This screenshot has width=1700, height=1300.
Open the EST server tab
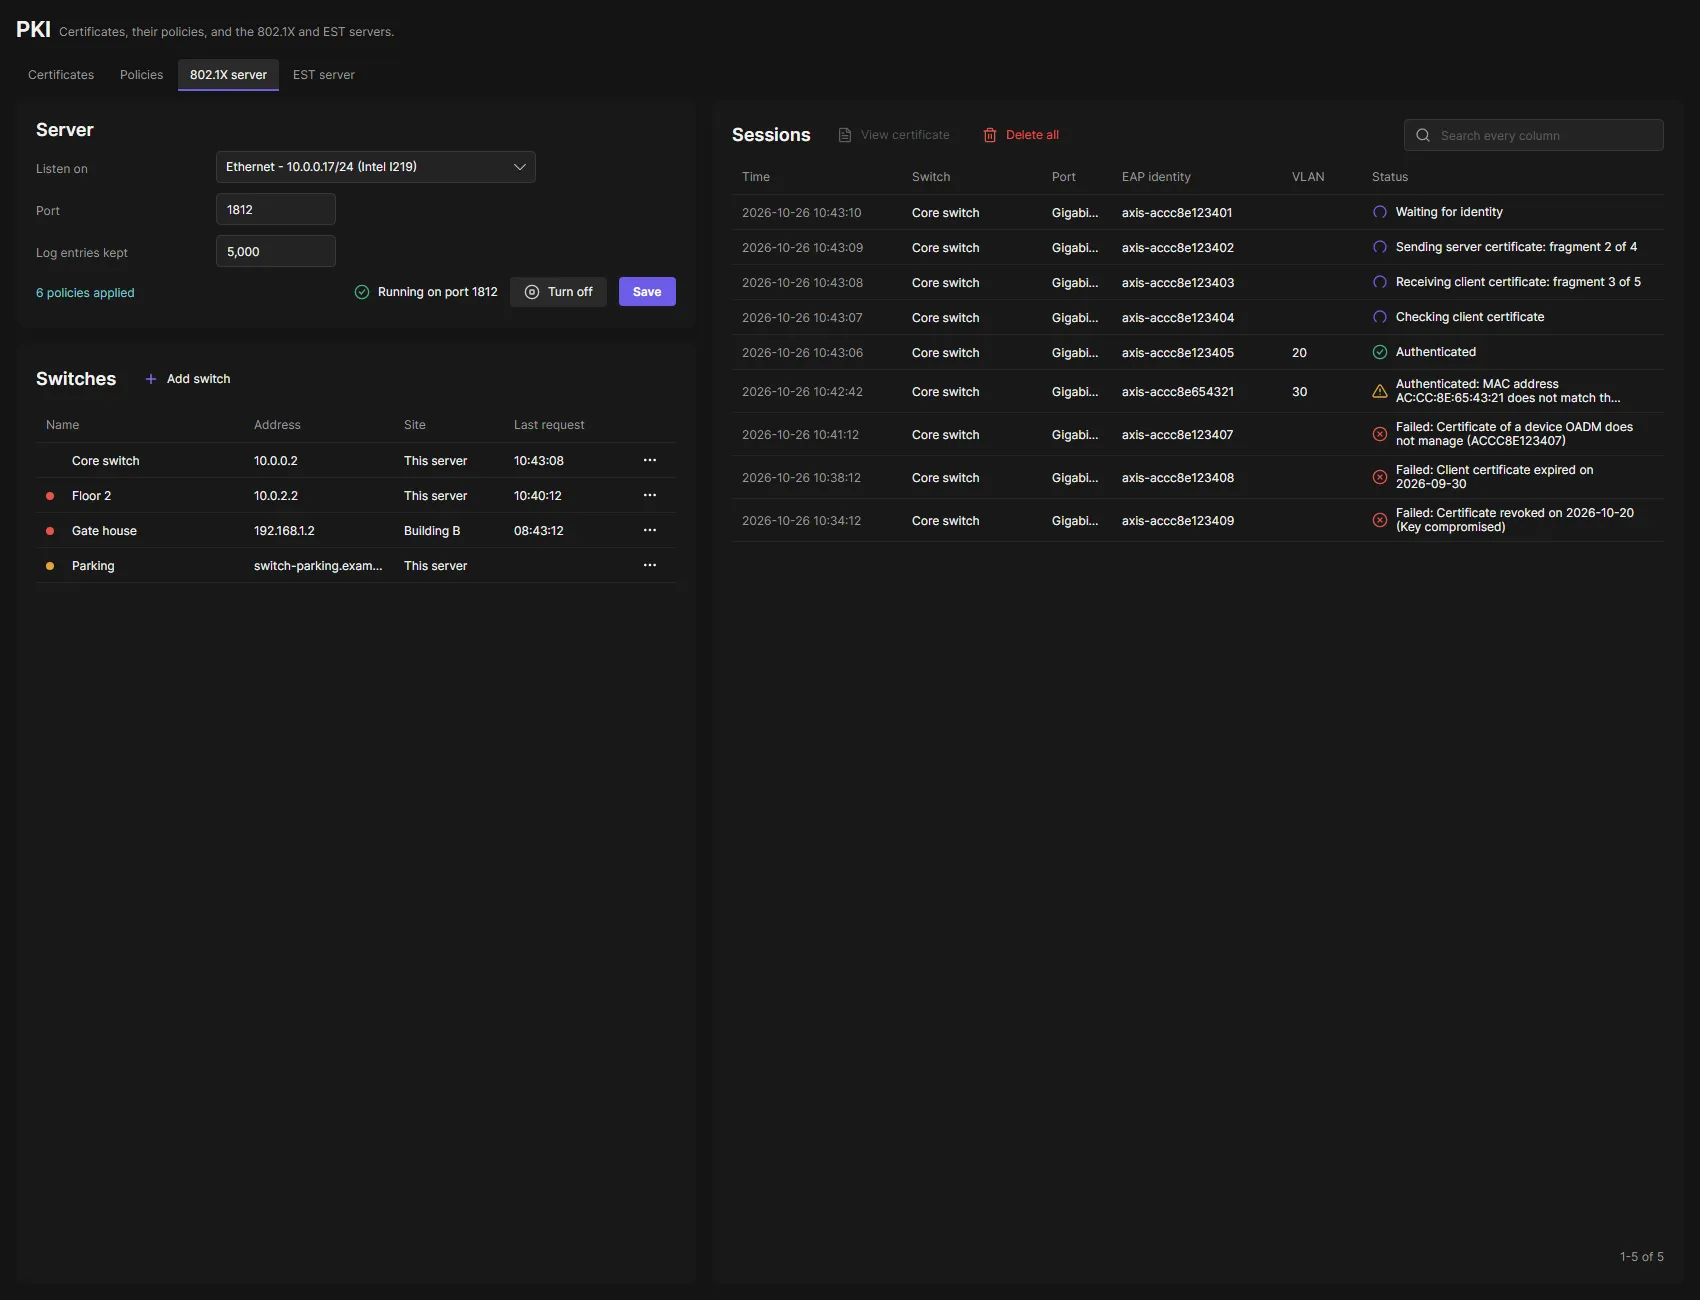324,75
